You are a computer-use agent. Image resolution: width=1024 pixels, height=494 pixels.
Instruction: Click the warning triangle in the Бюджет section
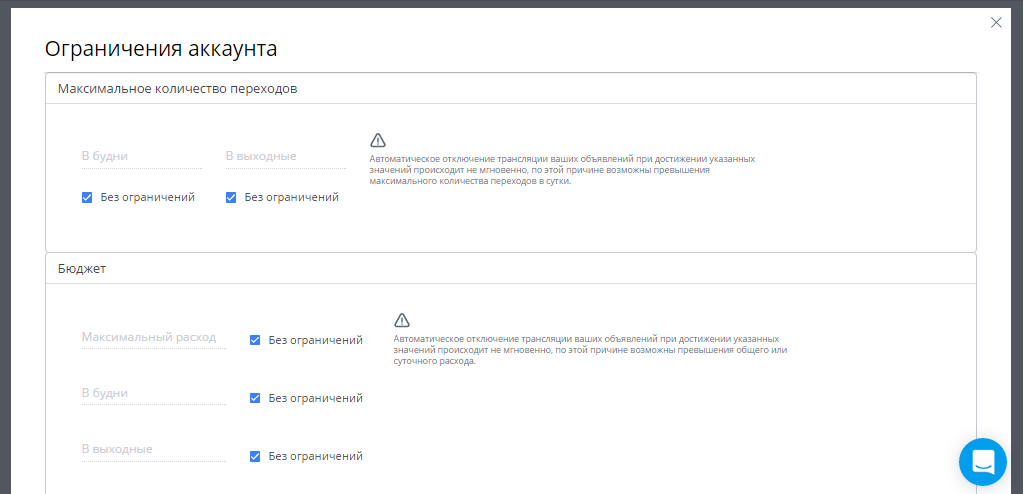click(402, 320)
